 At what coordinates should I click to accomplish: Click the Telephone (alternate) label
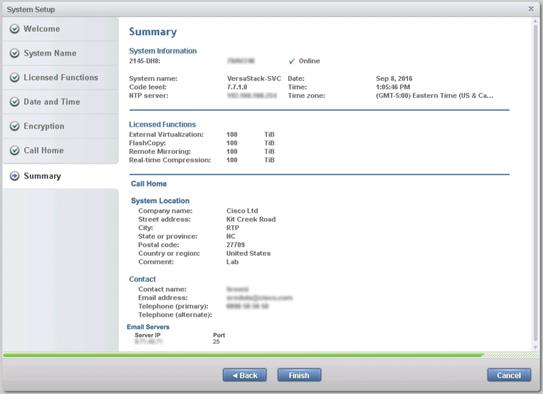pos(175,315)
